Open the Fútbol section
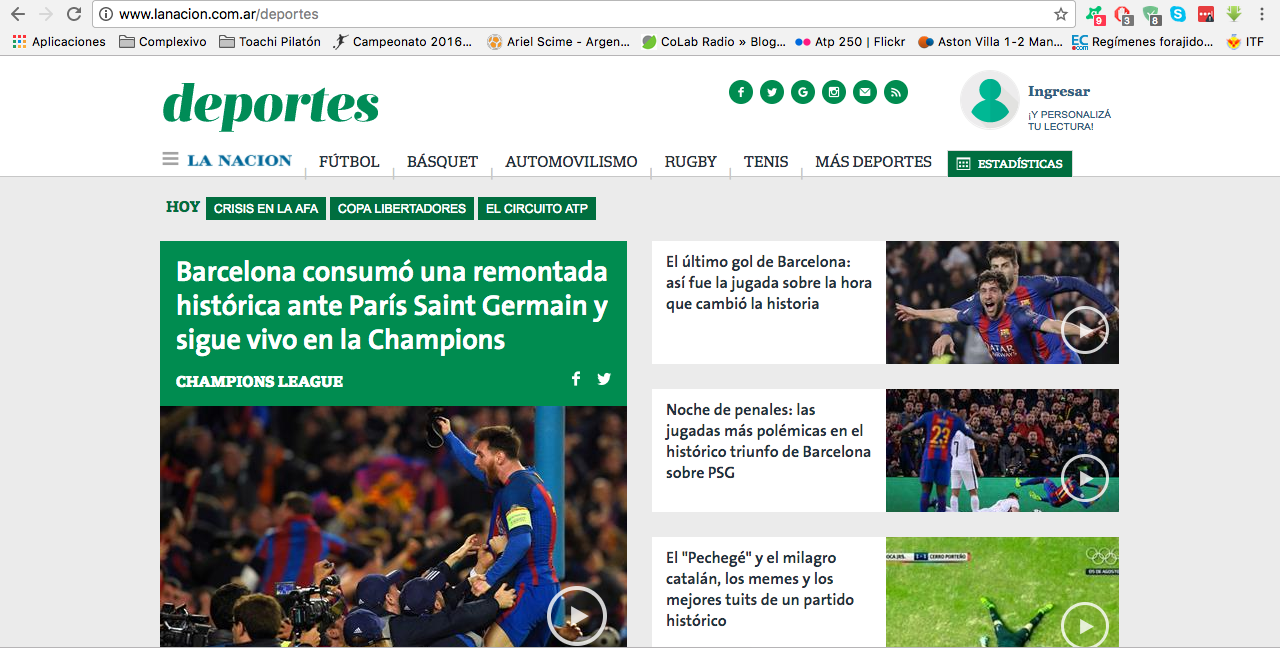The image size is (1280, 648). tap(349, 162)
